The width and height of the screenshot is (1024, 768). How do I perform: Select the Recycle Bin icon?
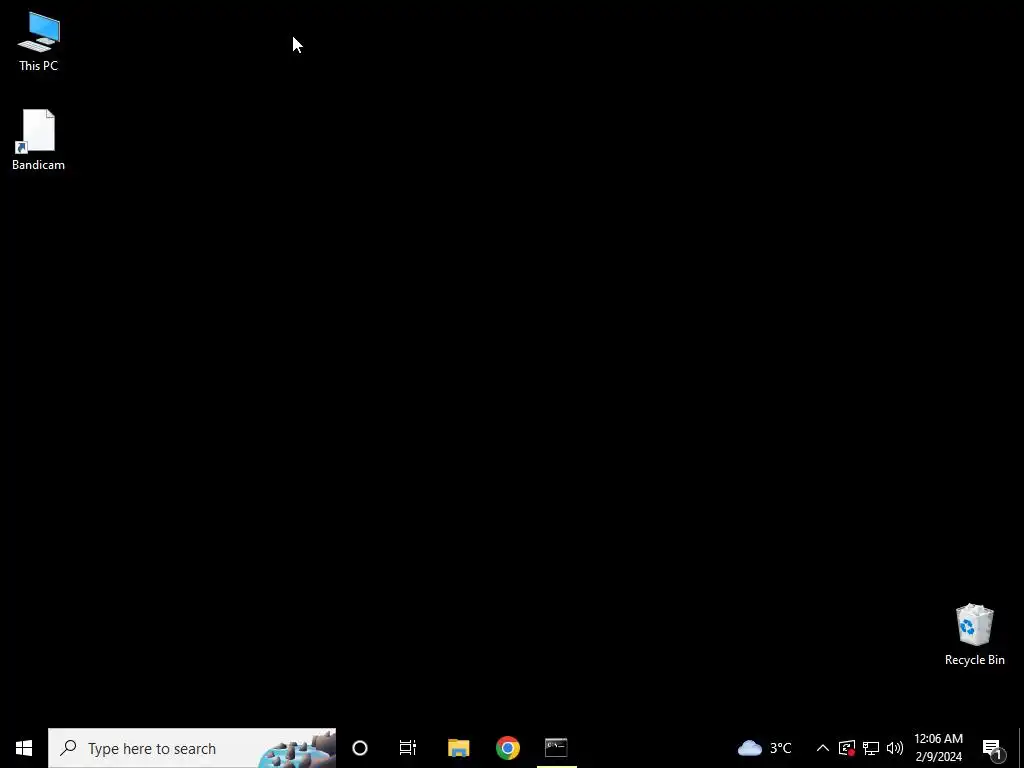[x=974, y=635]
